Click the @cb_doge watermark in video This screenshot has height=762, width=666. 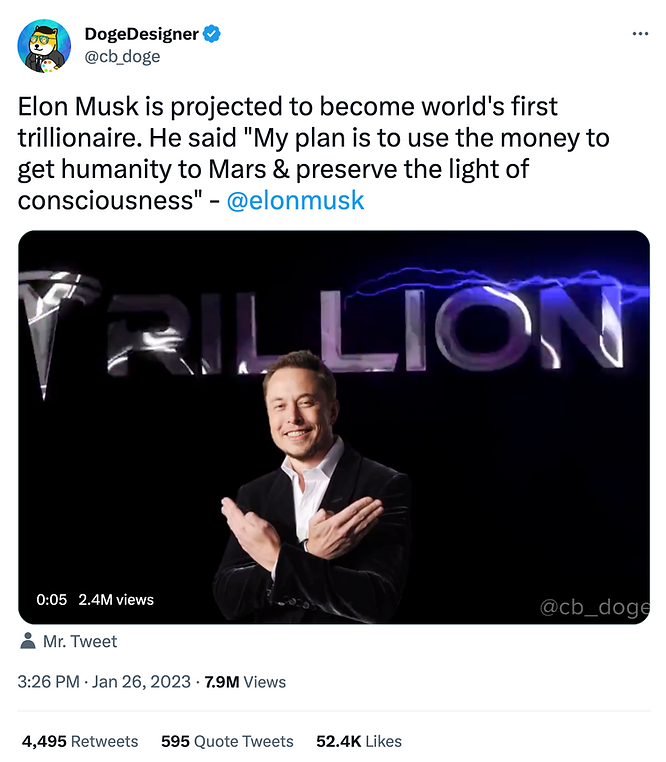[594, 607]
